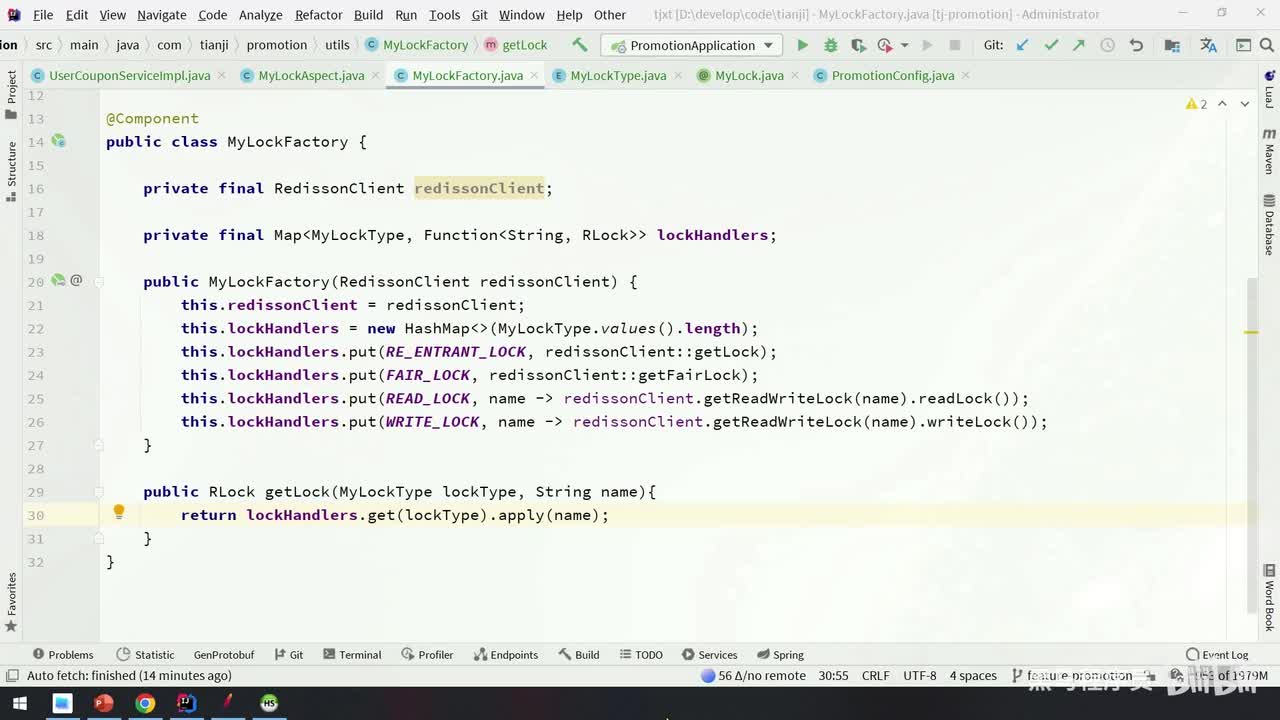Screen dimensions: 1280x720
Task: Open Chrome from the taskbar
Action: coord(145,703)
